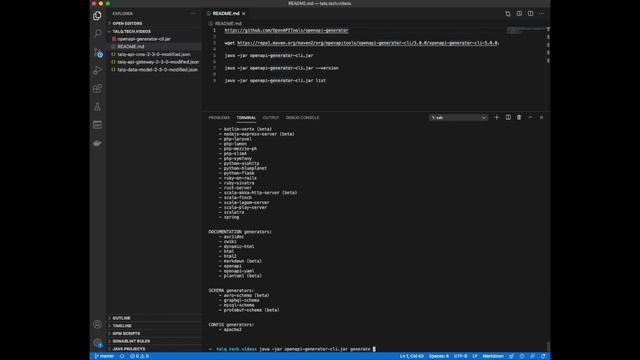Screen dimensions: 640x360
Task: Expand the Java Projects section
Action: tap(154, 349)
